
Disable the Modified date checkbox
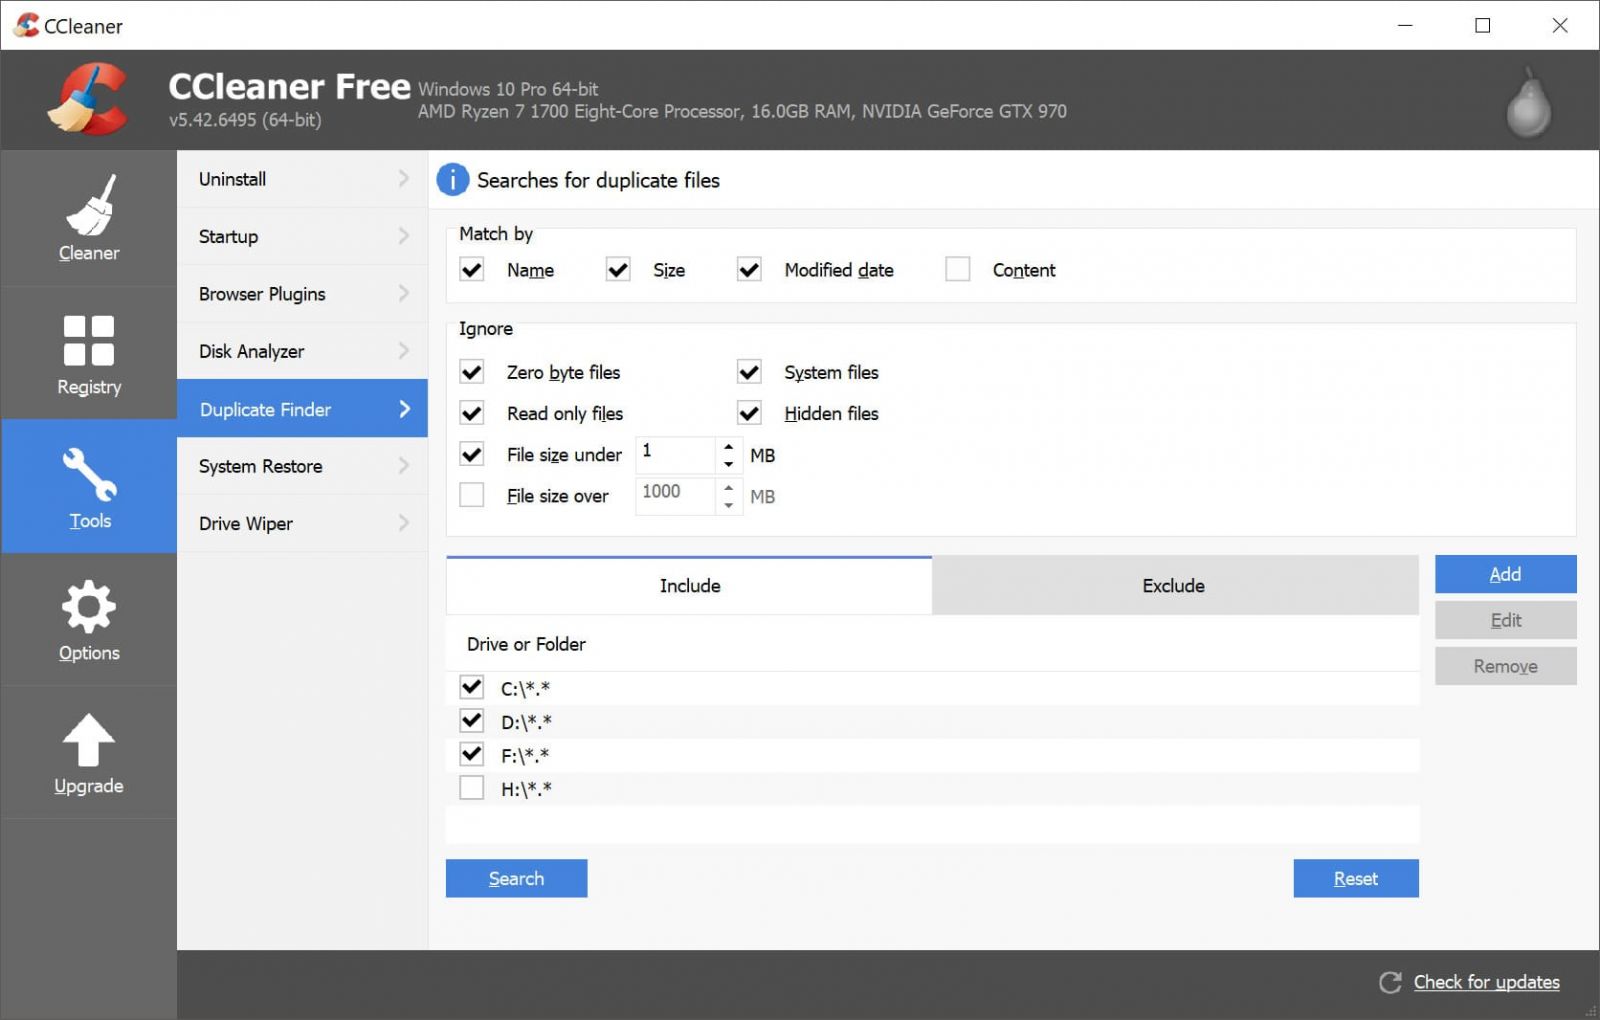(x=749, y=269)
